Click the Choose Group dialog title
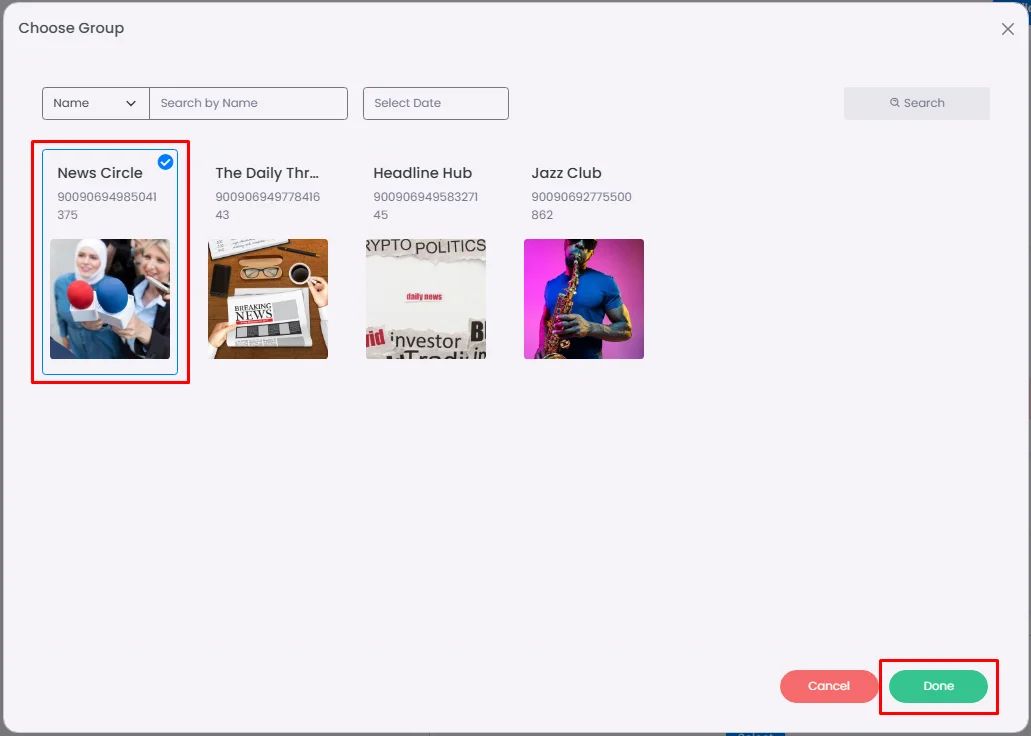 [x=71, y=28]
